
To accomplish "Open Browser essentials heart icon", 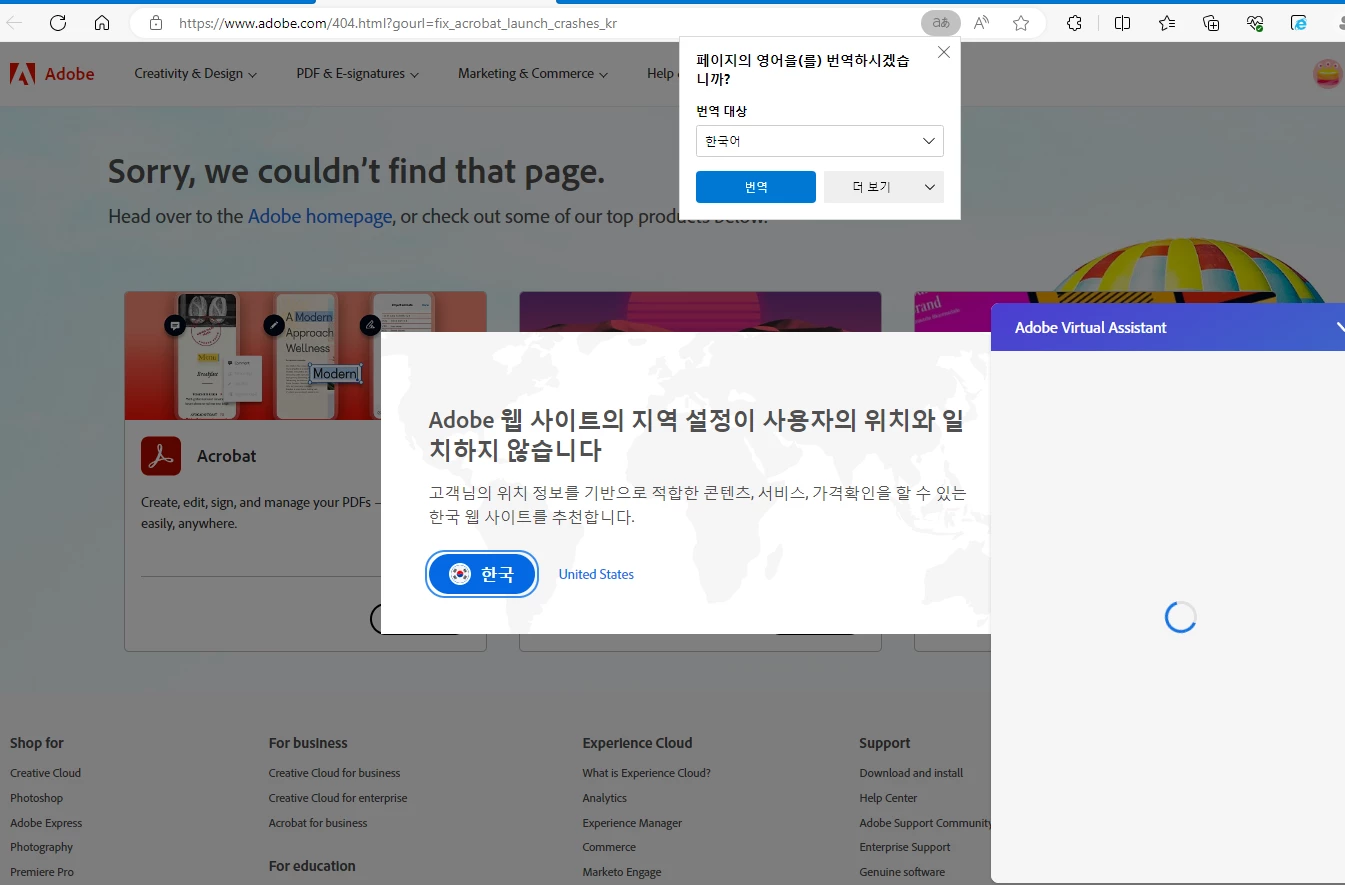I will [x=1255, y=23].
